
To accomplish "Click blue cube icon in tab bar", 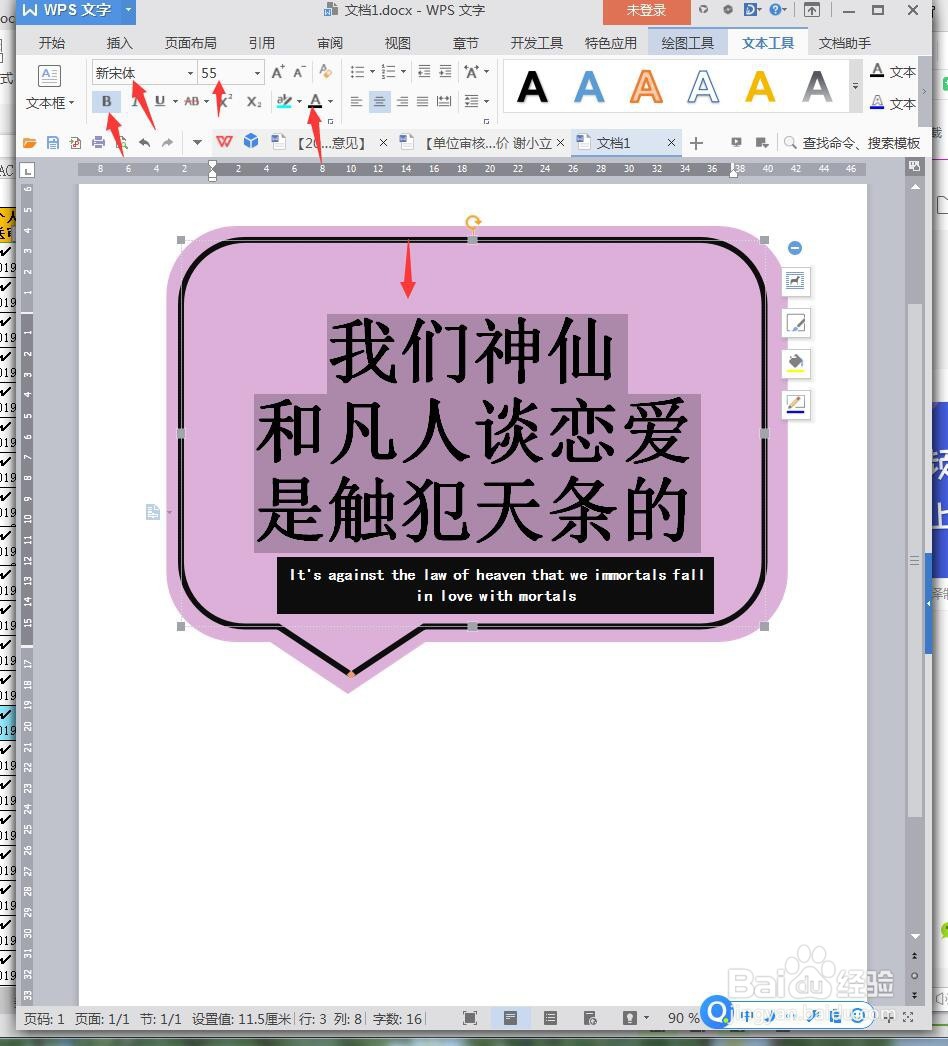I will pyautogui.click(x=251, y=141).
